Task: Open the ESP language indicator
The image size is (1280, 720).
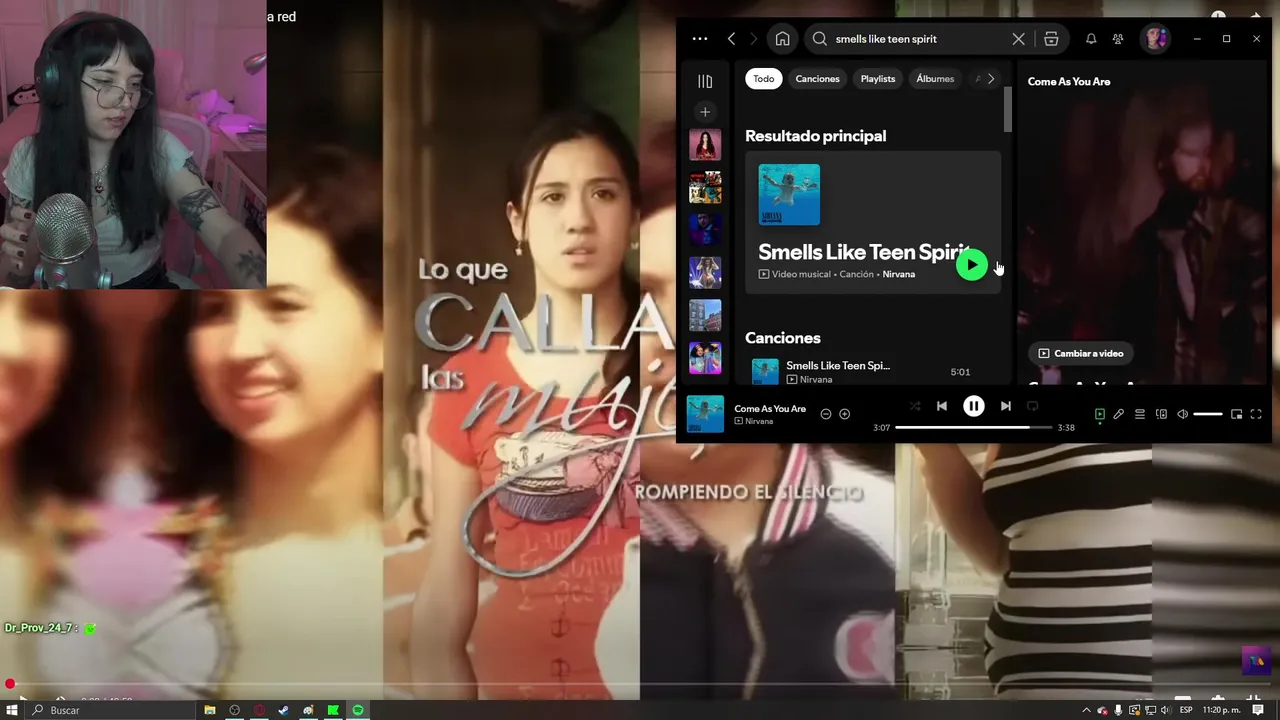Action: click(1186, 710)
